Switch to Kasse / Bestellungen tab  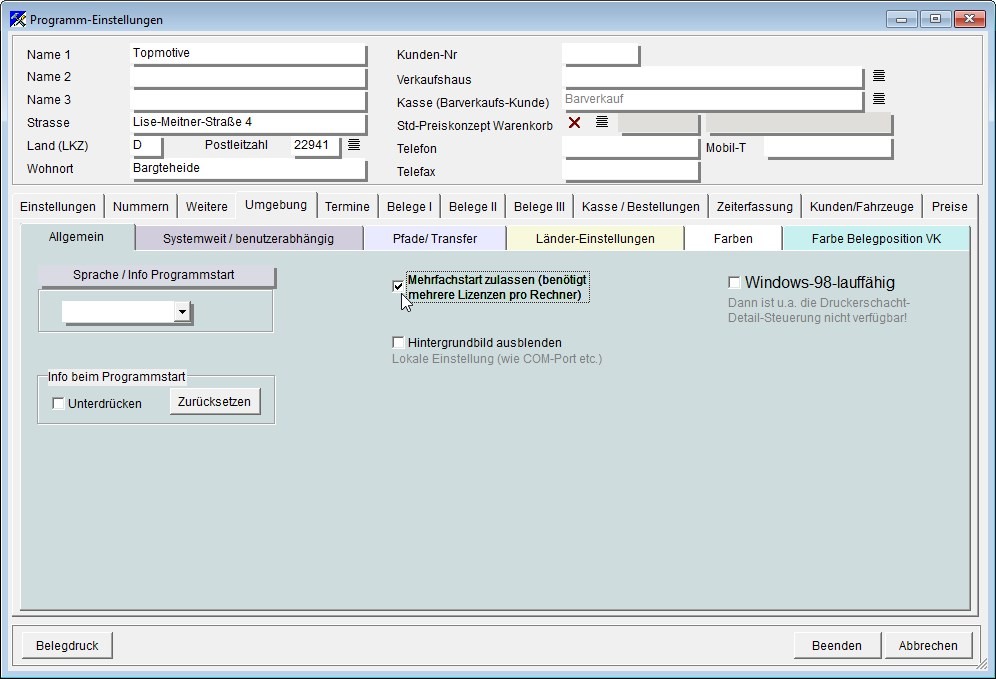point(640,206)
